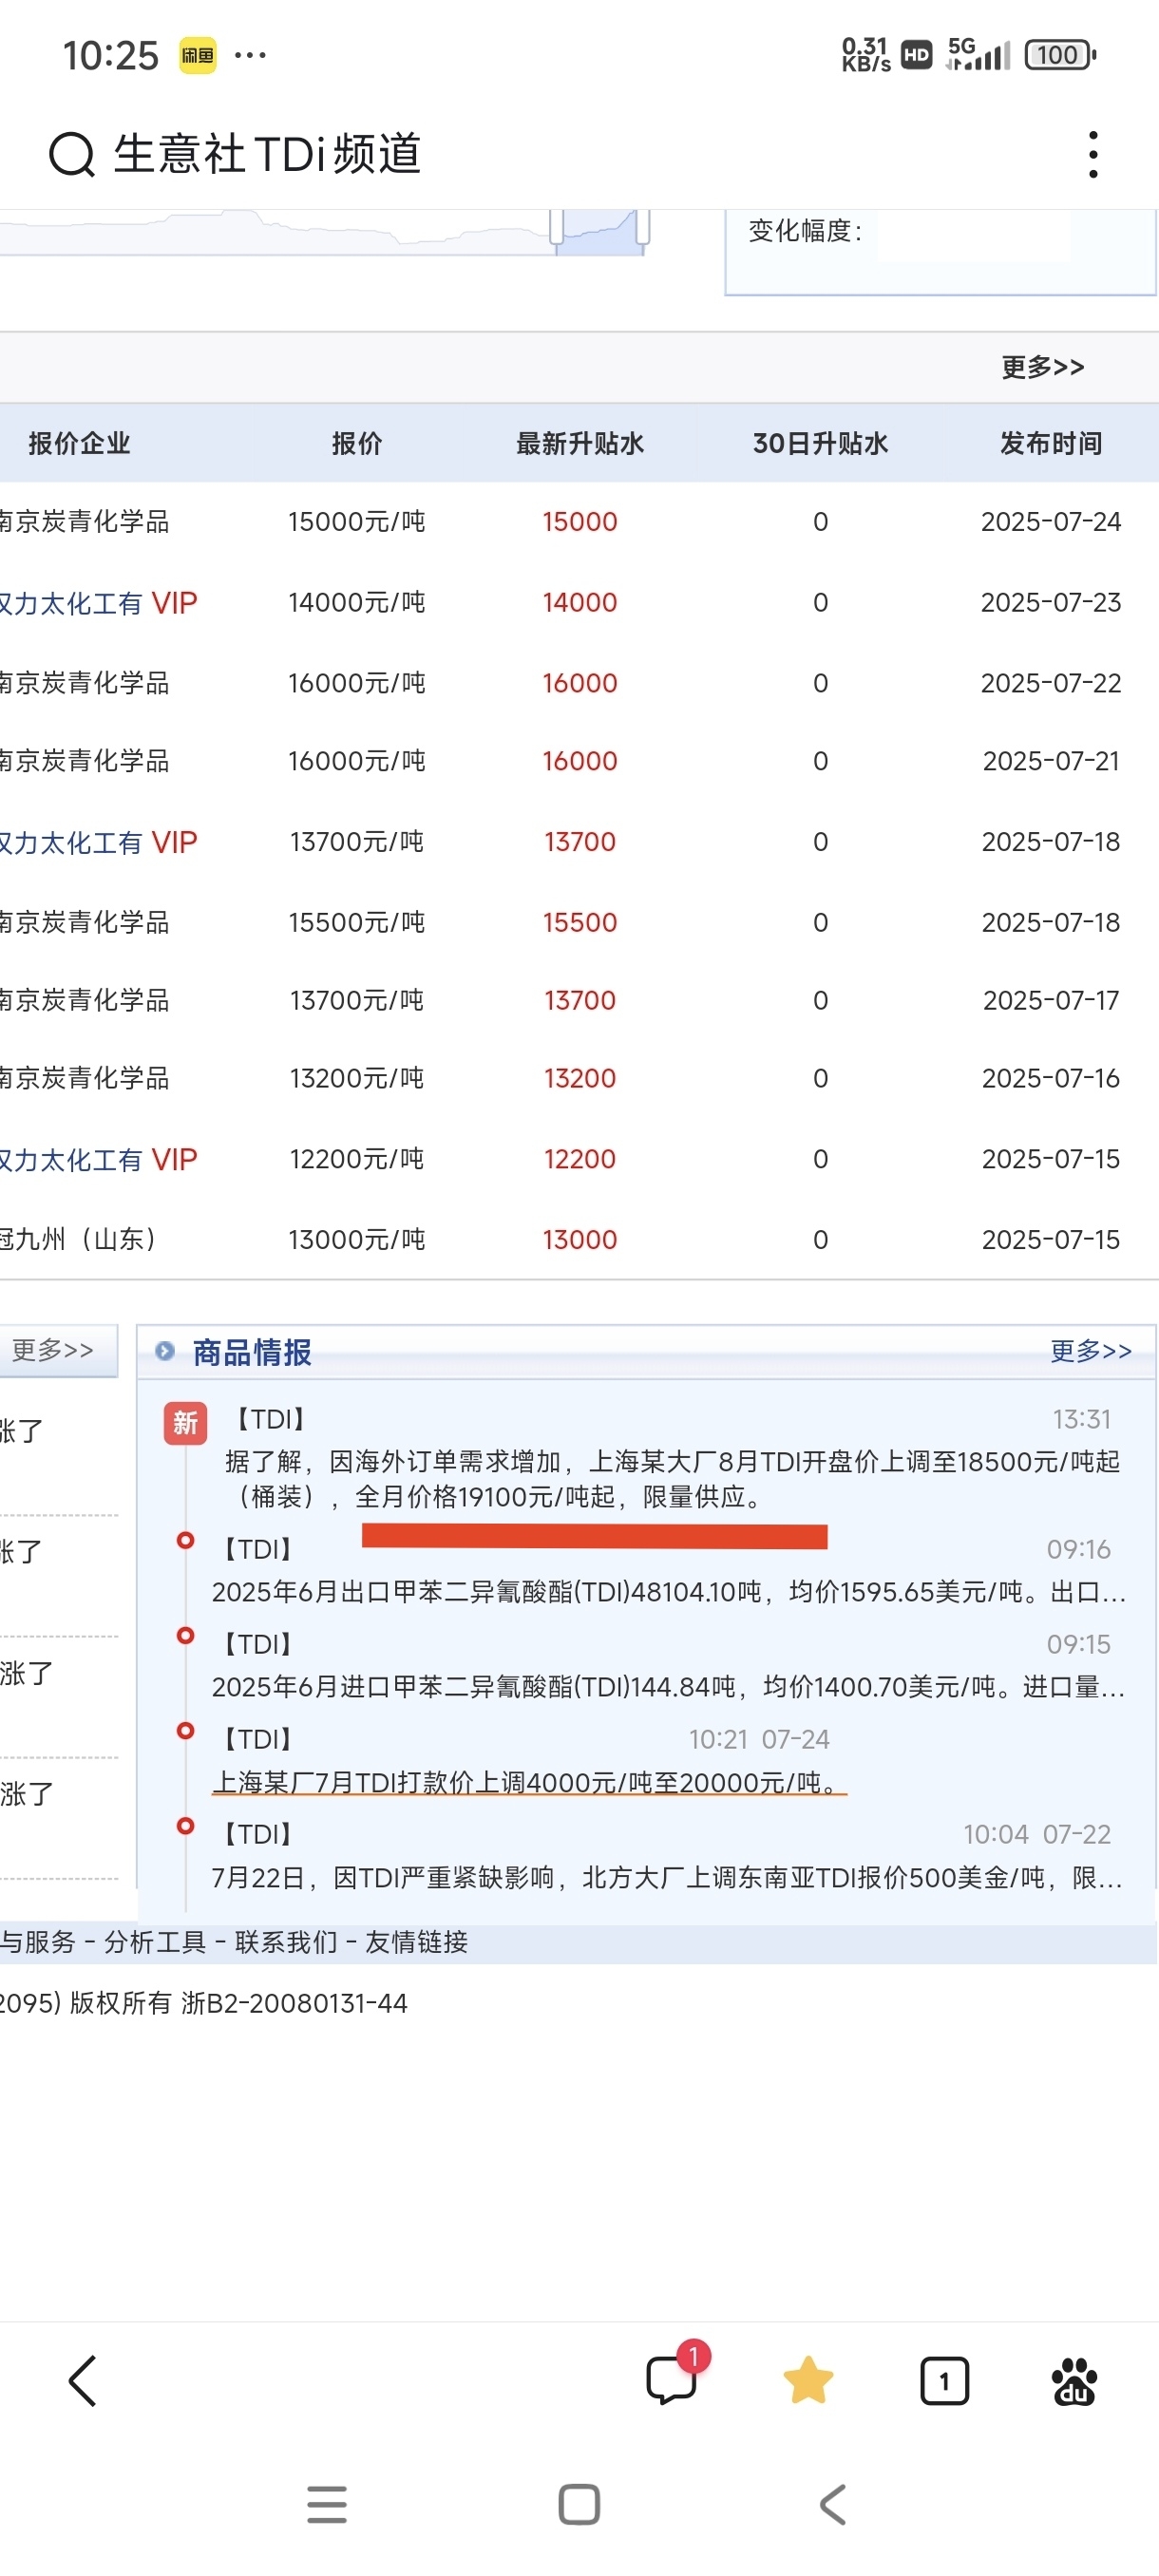The image size is (1159, 2576).
Task: Tap the 30日升贴水 column header
Action: tap(820, 443)
